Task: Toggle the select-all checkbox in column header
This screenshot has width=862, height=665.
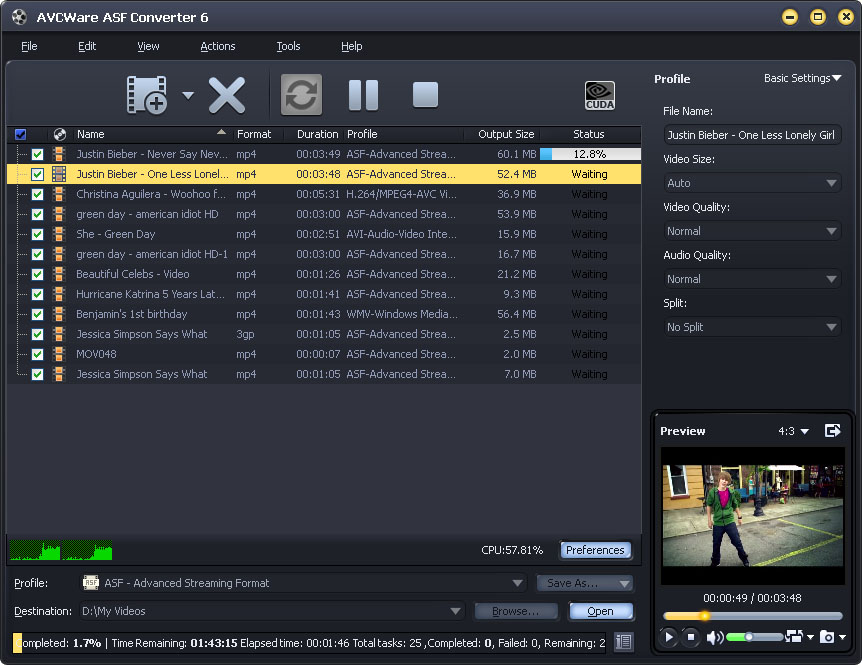Action: (20, 134)
